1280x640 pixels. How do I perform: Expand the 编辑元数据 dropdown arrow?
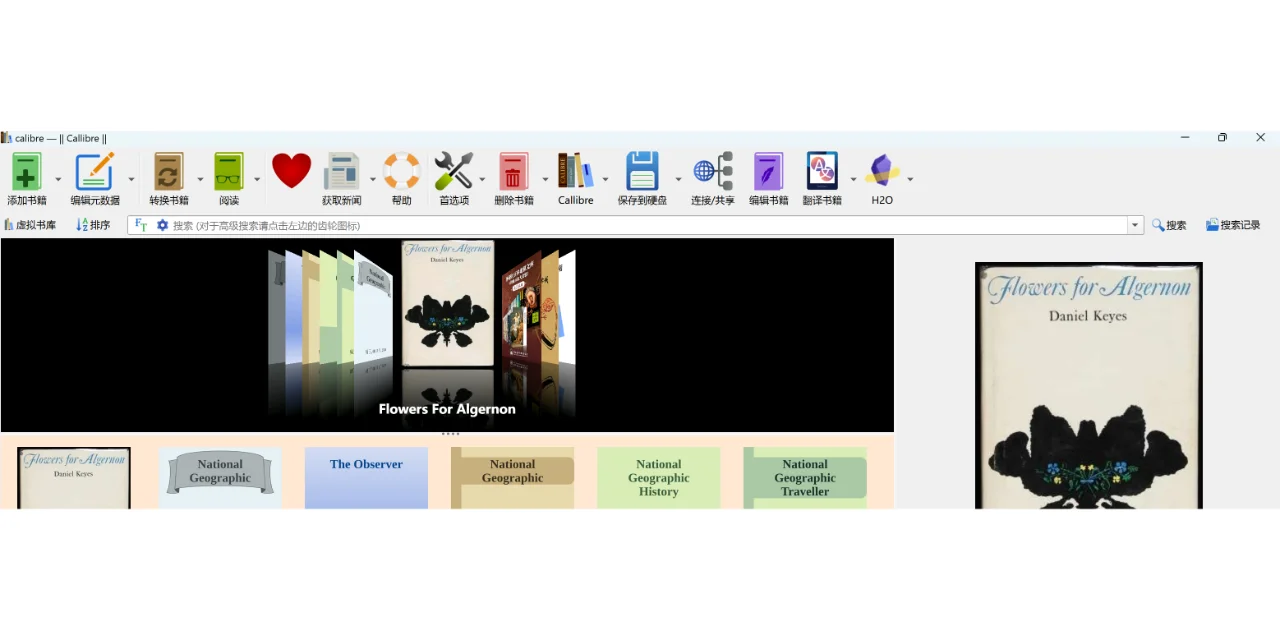point(131,180)
